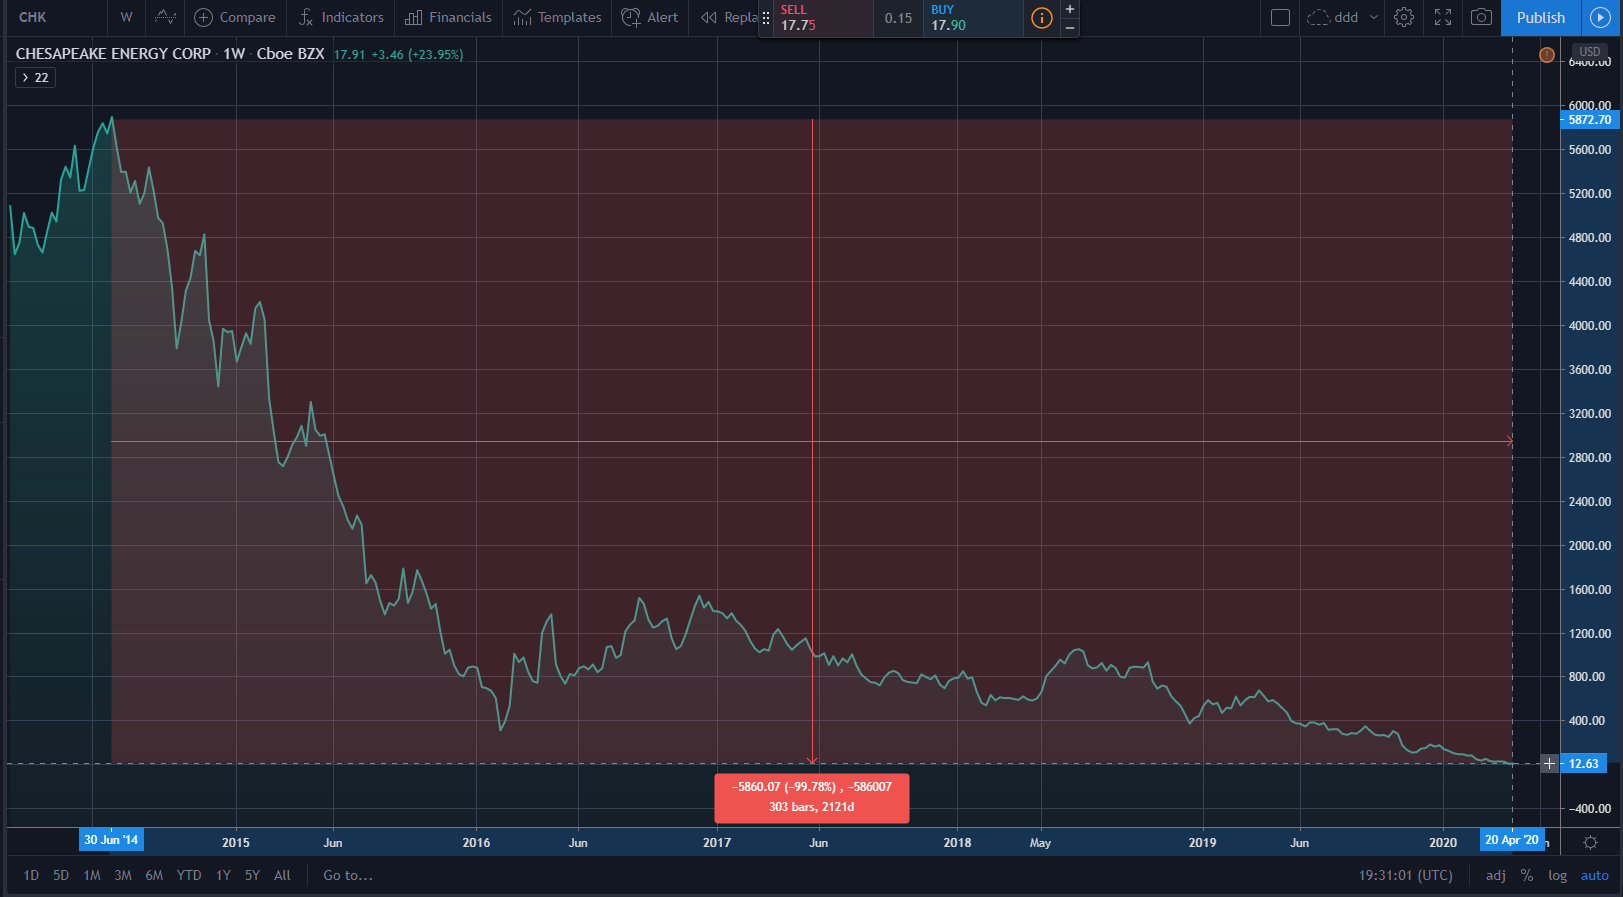Click the SELL 17.75 button
Screen dimensions: 1623x897
click(x=816, y=18)
